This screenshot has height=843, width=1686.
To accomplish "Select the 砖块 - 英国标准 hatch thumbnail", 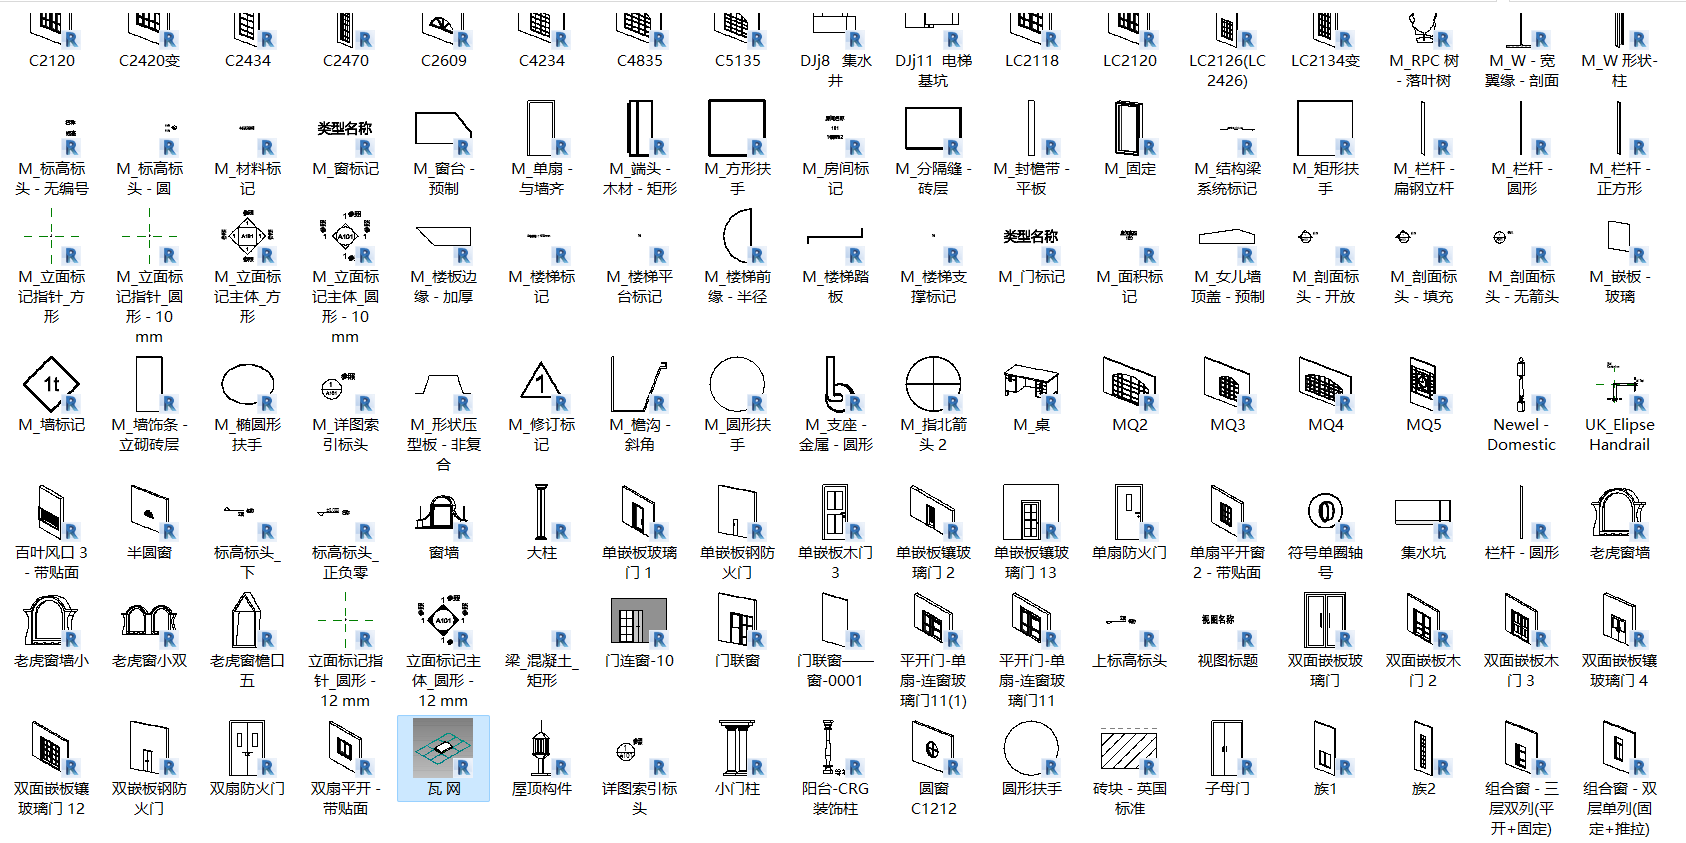I will pyautogui.click(x=1129, y=750).
